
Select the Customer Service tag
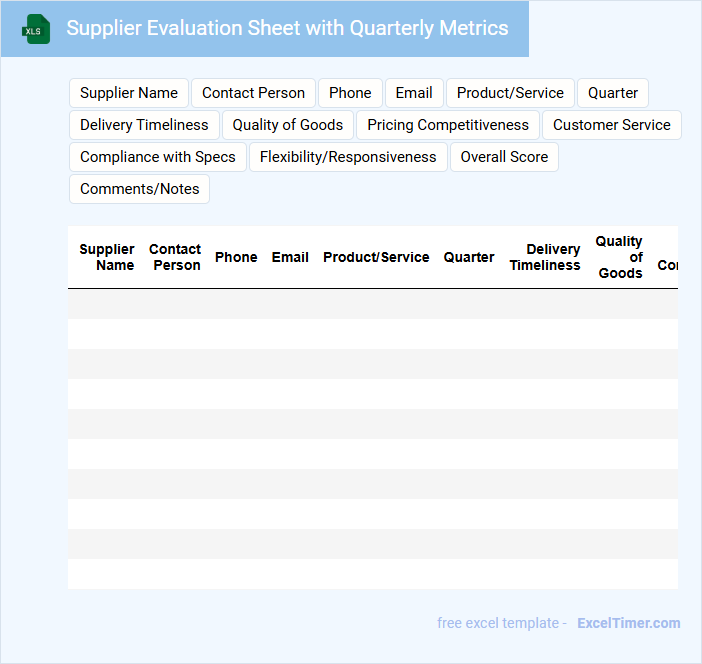[612, 125]
